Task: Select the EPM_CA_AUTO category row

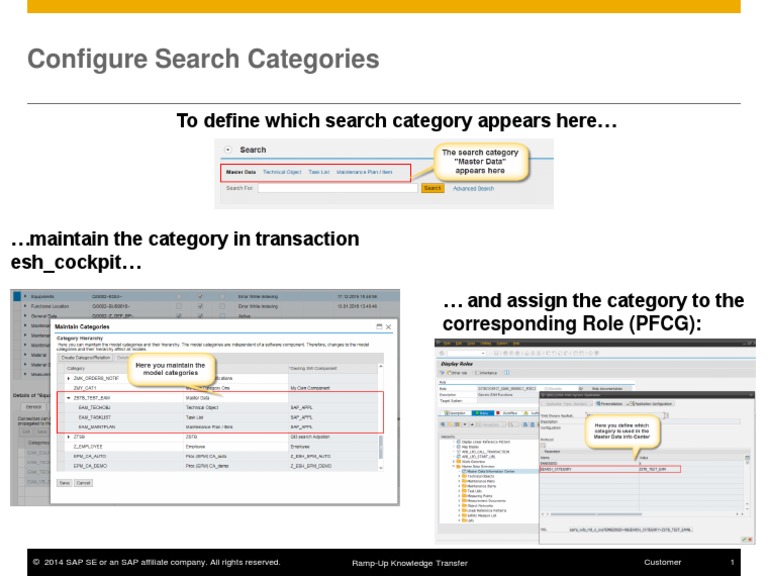Action: click(x=218, y=456)
